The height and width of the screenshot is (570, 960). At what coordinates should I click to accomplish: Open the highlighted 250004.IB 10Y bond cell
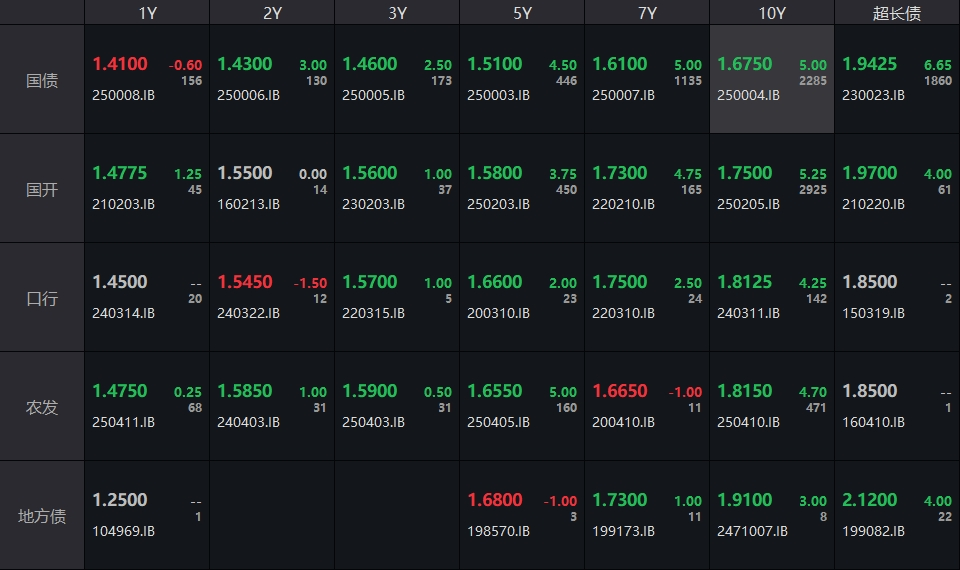coord(772,80)
